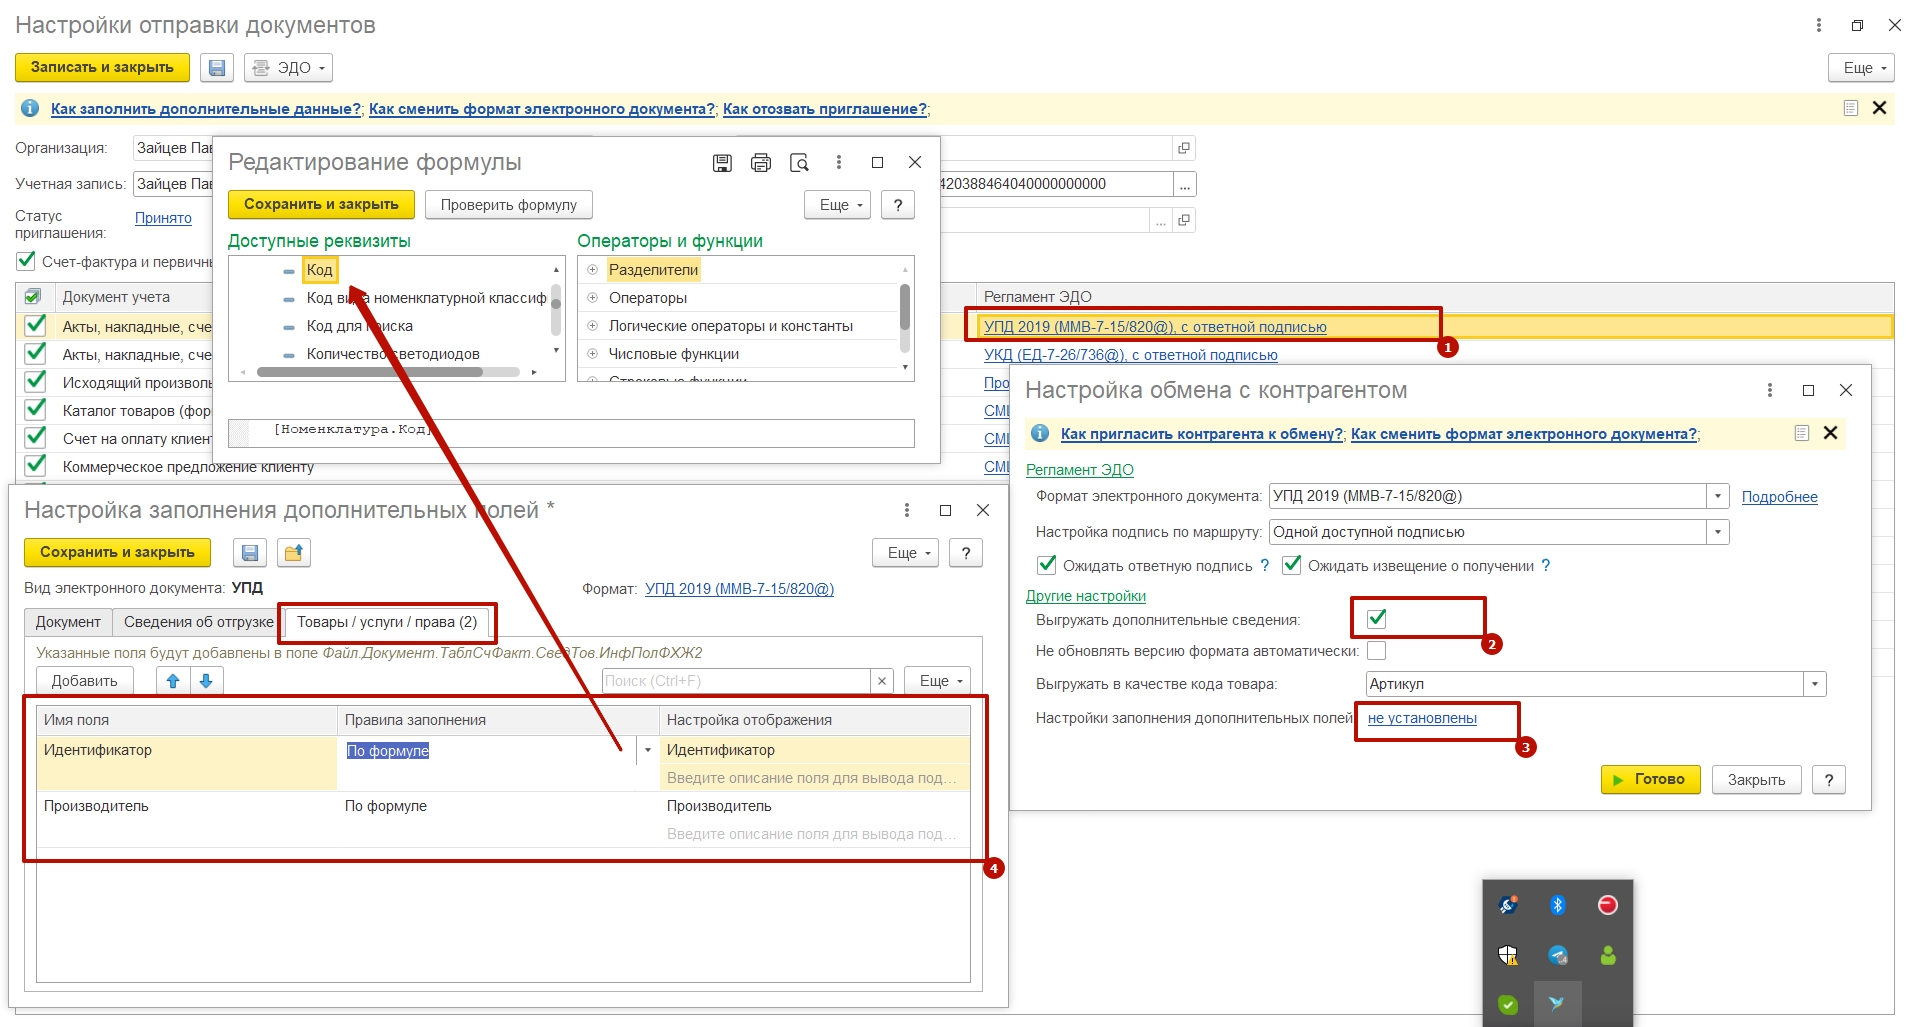This screenshot has width=1918, height=1027.
Task: Switch to 'Сведения об отгрузке' tab
Action: pyautogui.click(x=198, y=622)
